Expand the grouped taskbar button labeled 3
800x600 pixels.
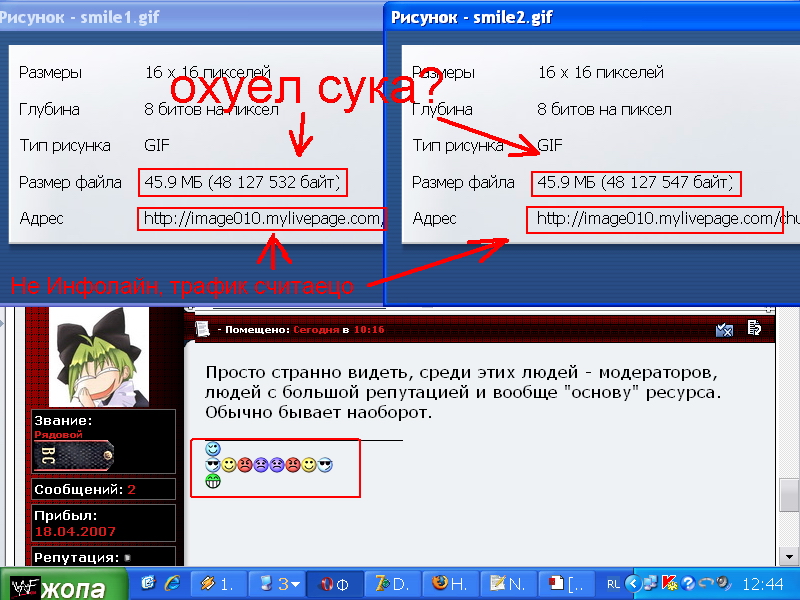pos(279,583)
